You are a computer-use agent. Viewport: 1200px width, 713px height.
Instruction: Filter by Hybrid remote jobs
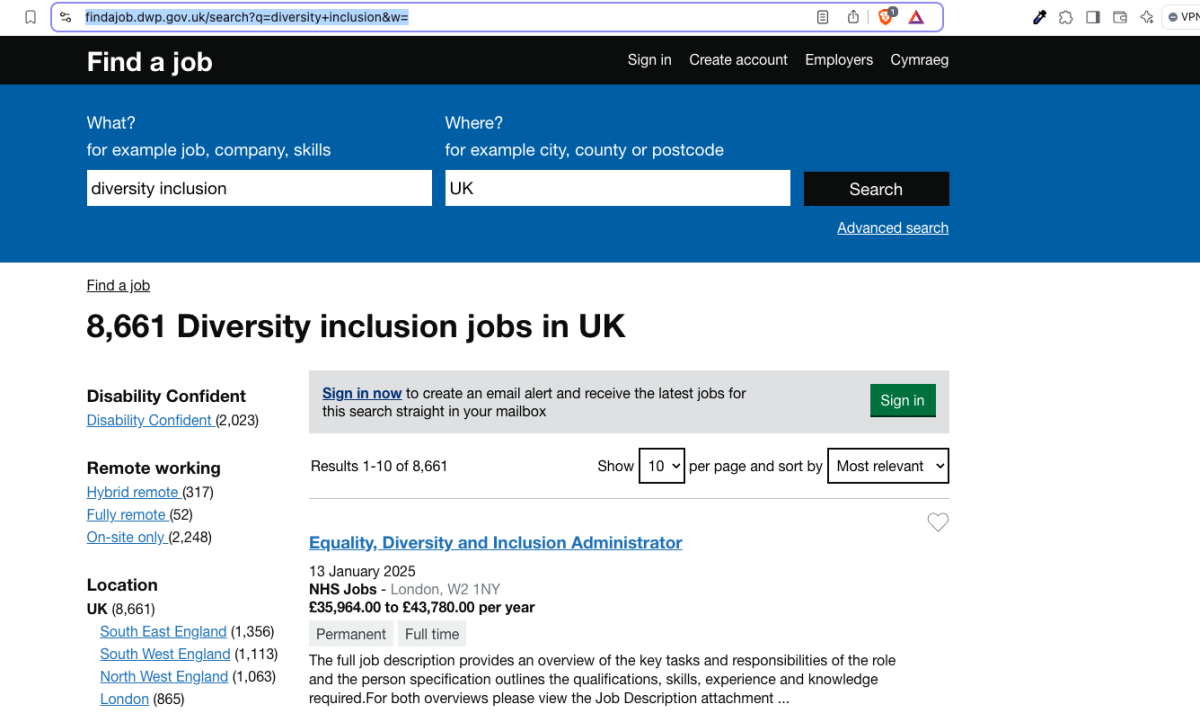point(132,492)
